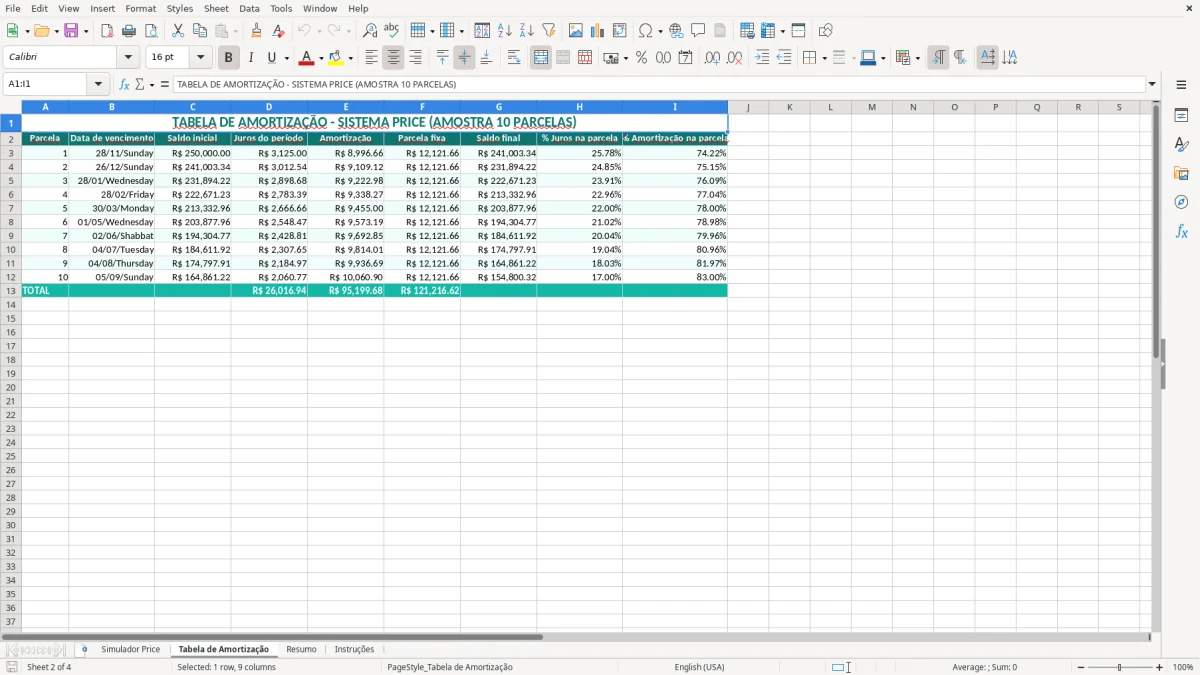Click the Copy icon
The width and height of the screenshot is (1200, 675).
click(200, 31)
